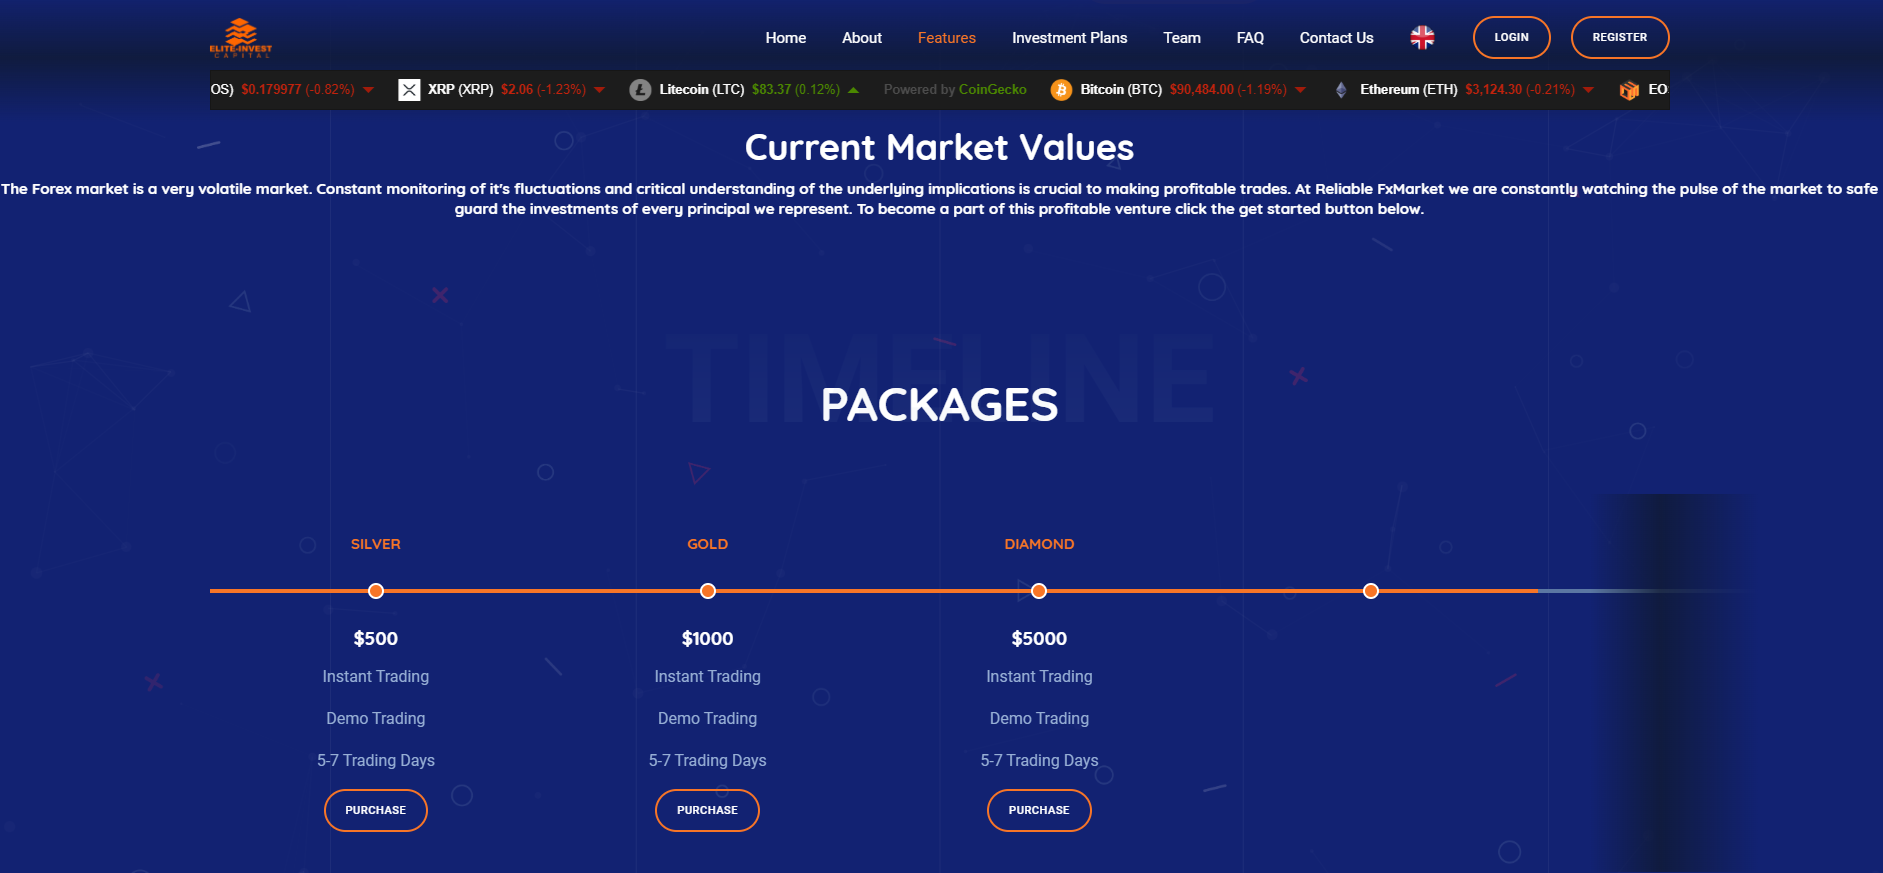1883x873 pixels.
Task: Click the Elite Invest Capital logo
Action: [x=241, y=38]
